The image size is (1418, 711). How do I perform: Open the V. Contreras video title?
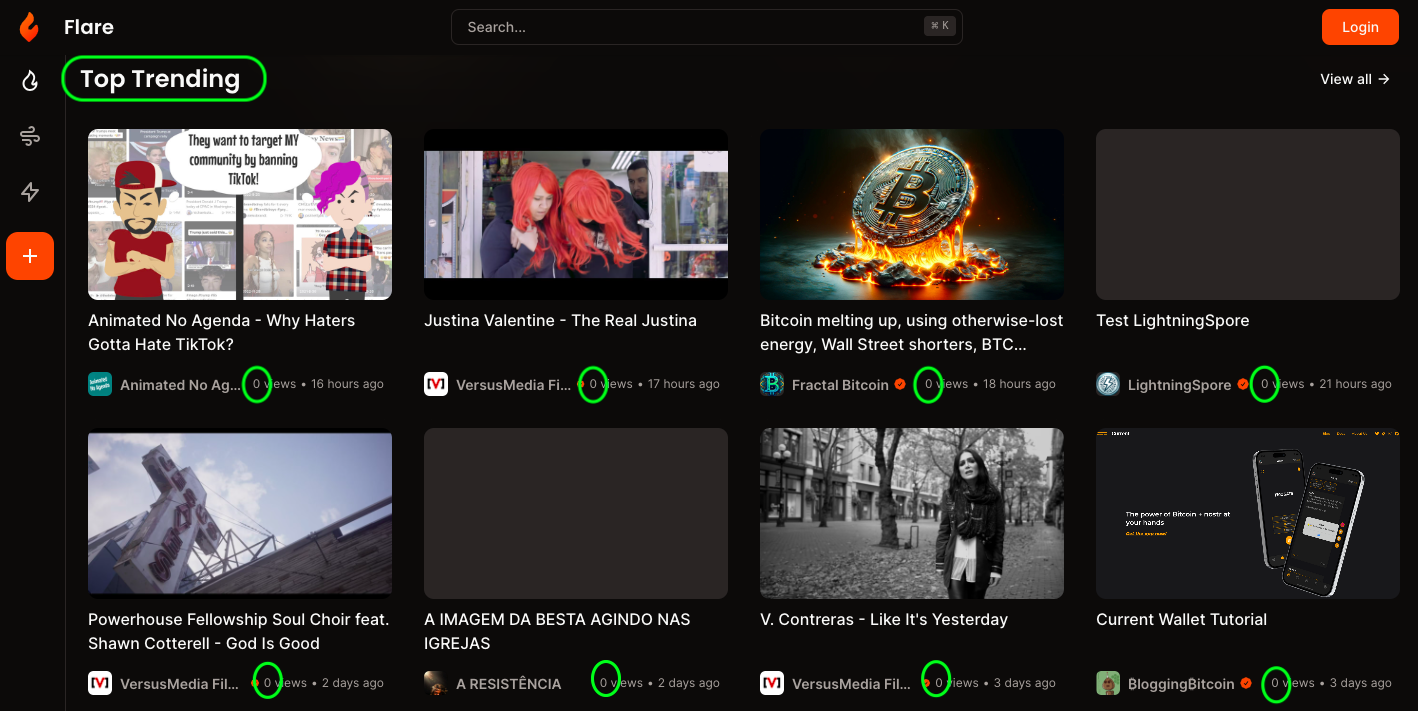(x=884, y=619)
